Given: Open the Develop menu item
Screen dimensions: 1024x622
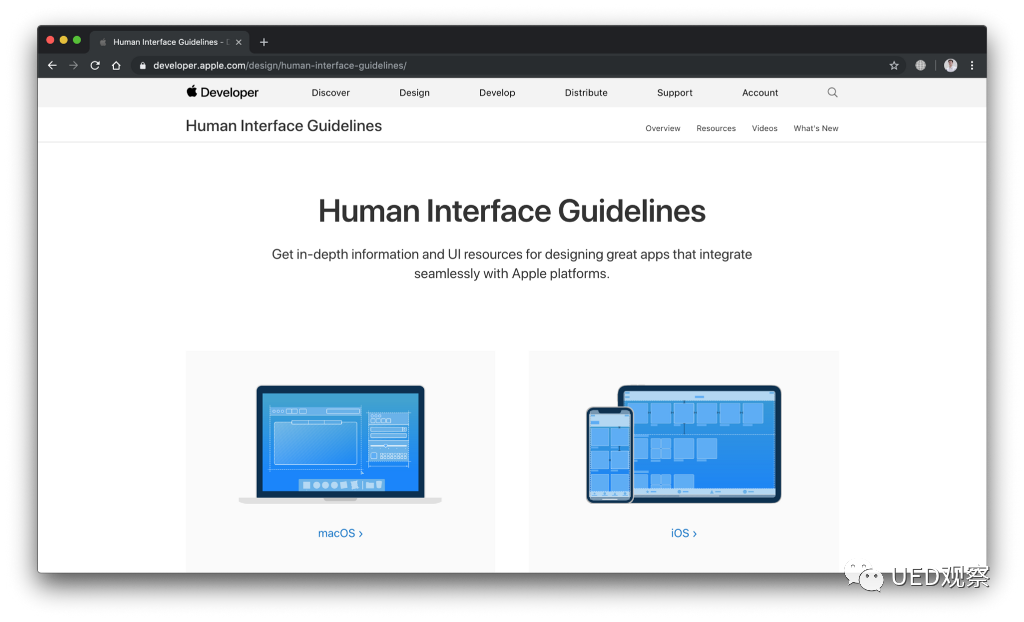Looking at the screenshot, I should pyautogui.click(x=497, y=93).
